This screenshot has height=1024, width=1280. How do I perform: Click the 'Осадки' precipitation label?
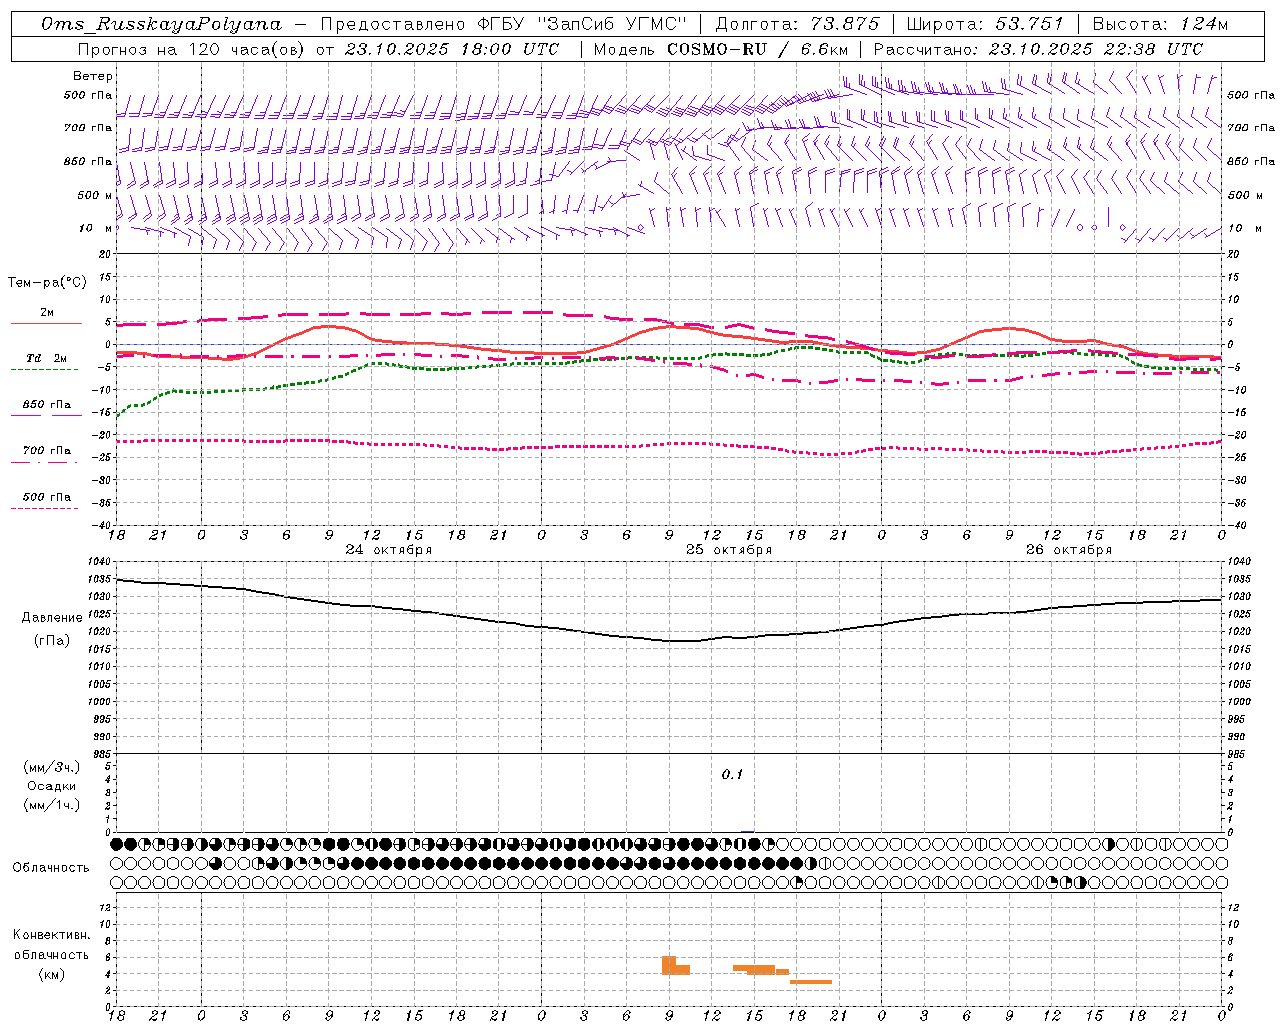[x=52, y=786]
